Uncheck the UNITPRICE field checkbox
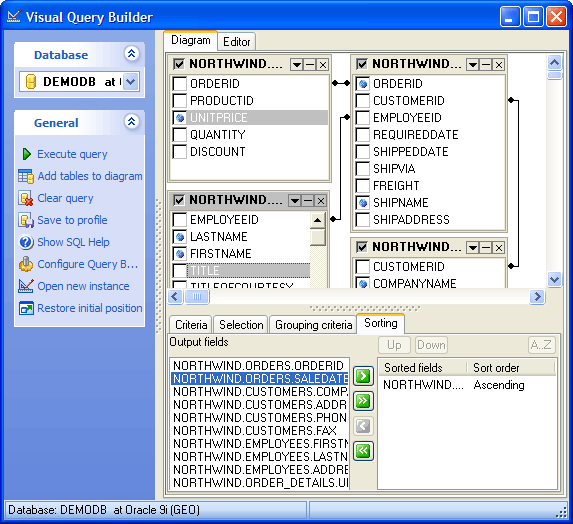The height and width of the screenshot is (524, 573). (179, 118)
